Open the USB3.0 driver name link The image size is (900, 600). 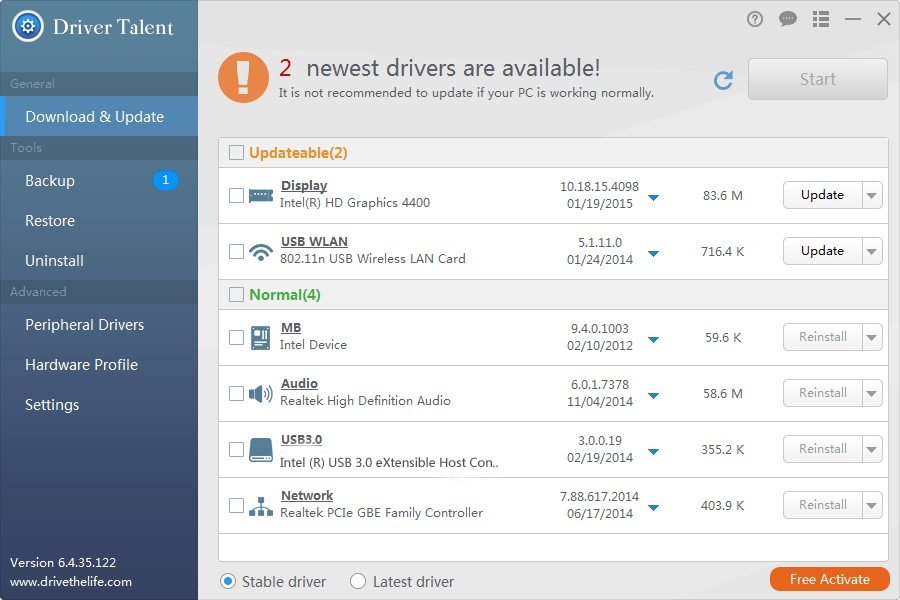pyautogui.click(x=301, y=440)
